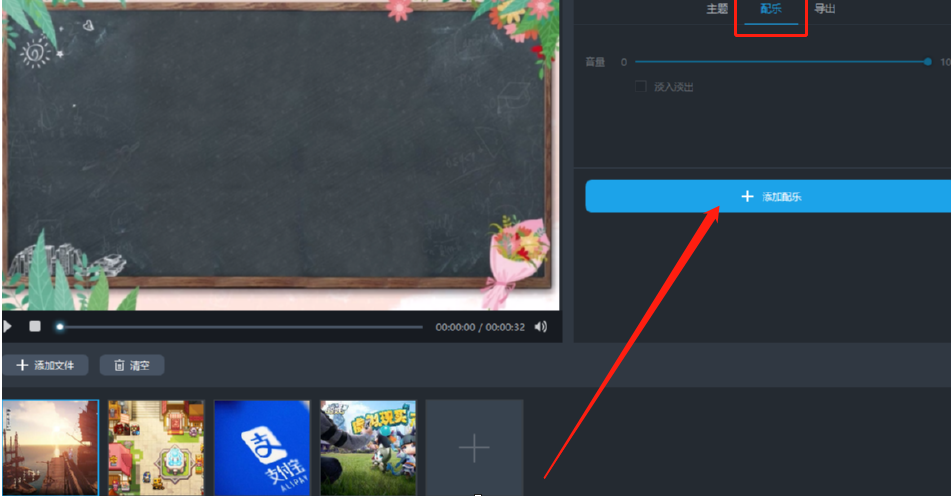Click 添加文件 to add files

tap(45, 365)
